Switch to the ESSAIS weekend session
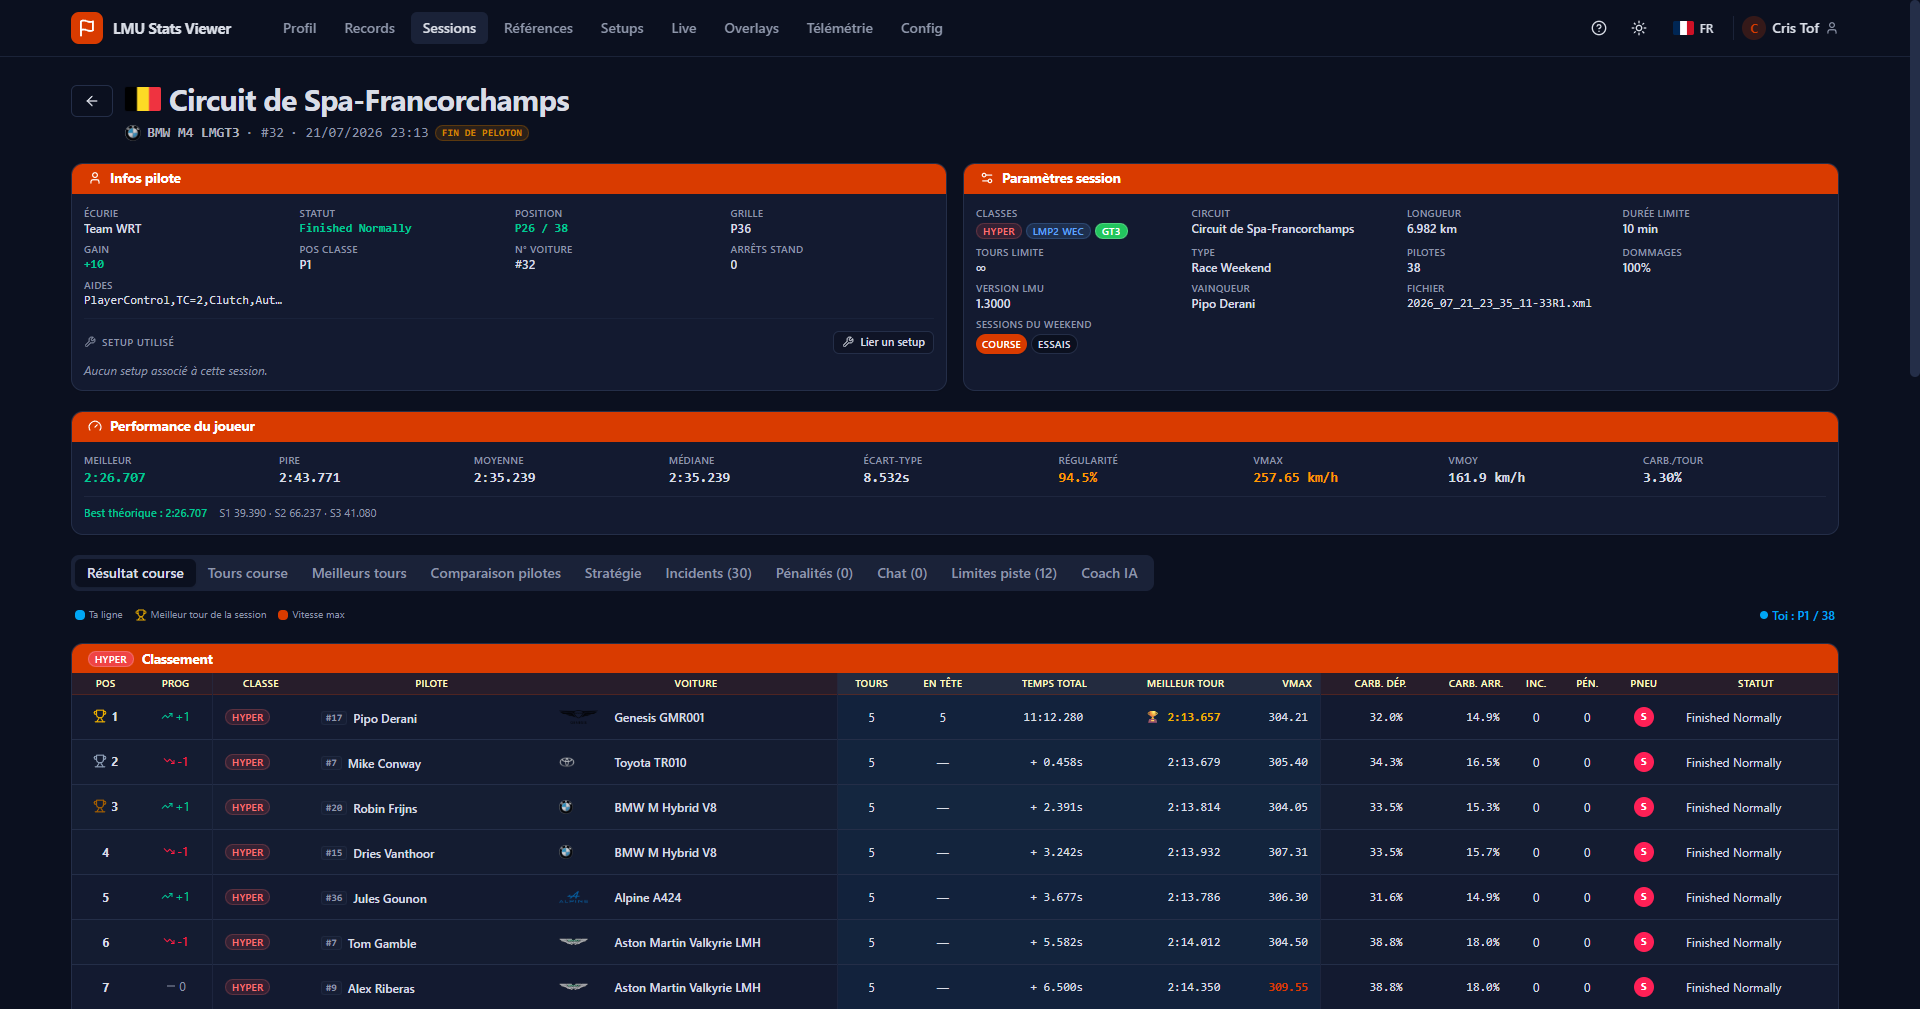 1054,344
